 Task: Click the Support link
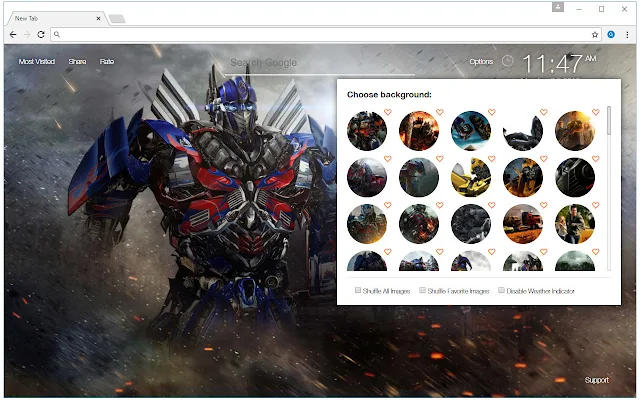click(597, 380)
